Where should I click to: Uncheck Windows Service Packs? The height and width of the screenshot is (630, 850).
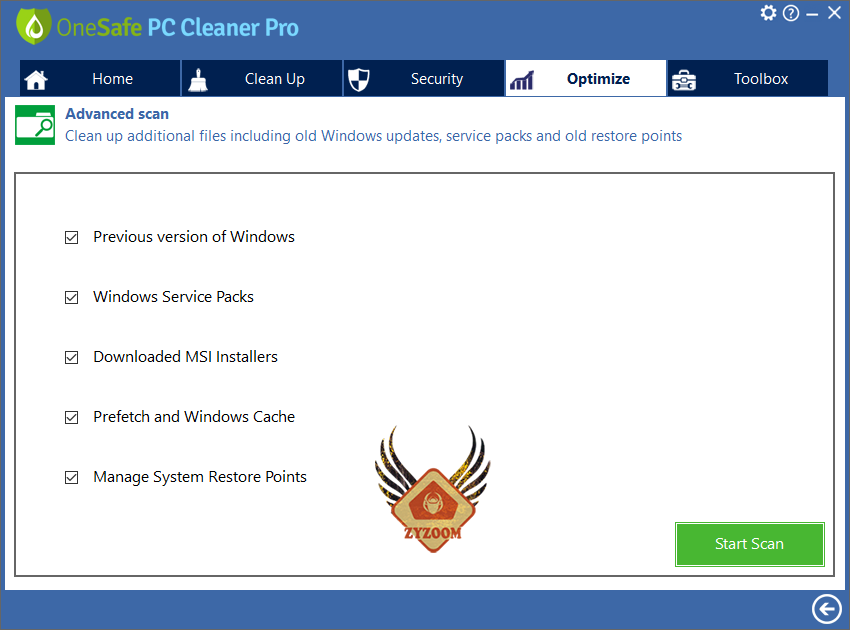click(x=72, y=298)
